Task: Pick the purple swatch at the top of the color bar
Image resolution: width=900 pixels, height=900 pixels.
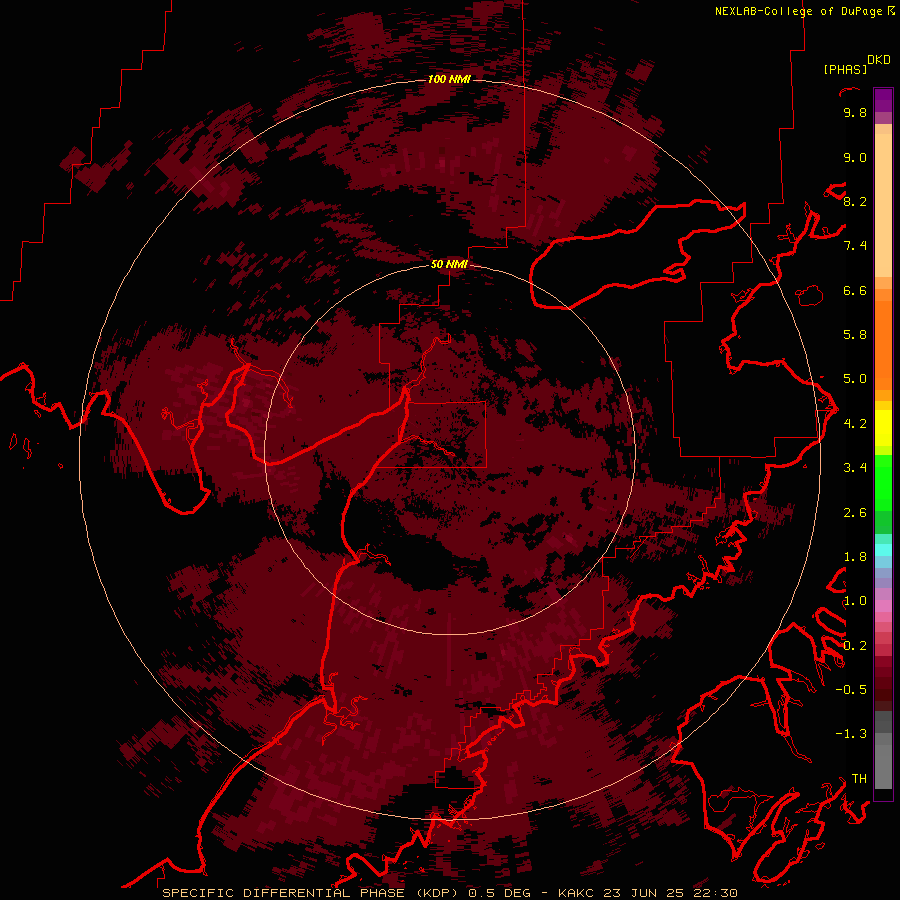Action: click(x=883, y=100)
